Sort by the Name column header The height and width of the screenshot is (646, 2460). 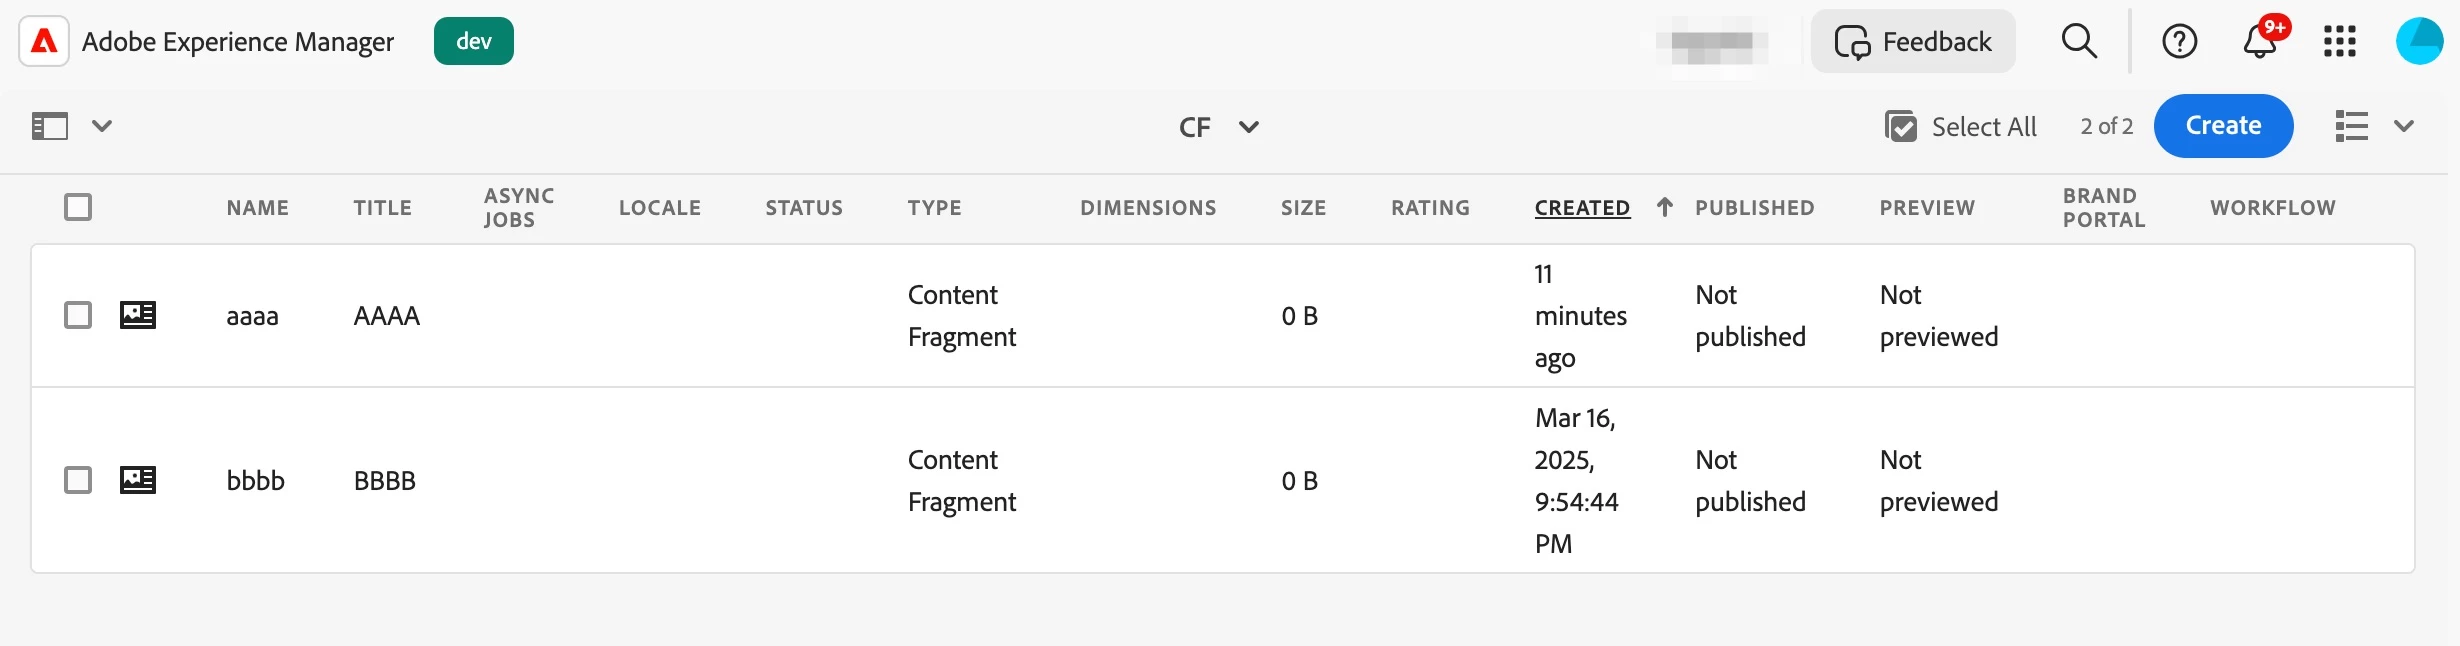pos(257,208)
